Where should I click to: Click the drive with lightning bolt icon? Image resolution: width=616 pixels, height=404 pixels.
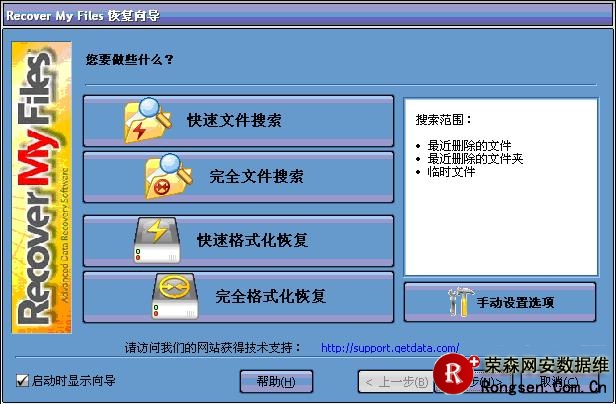(x=157, y=240)
